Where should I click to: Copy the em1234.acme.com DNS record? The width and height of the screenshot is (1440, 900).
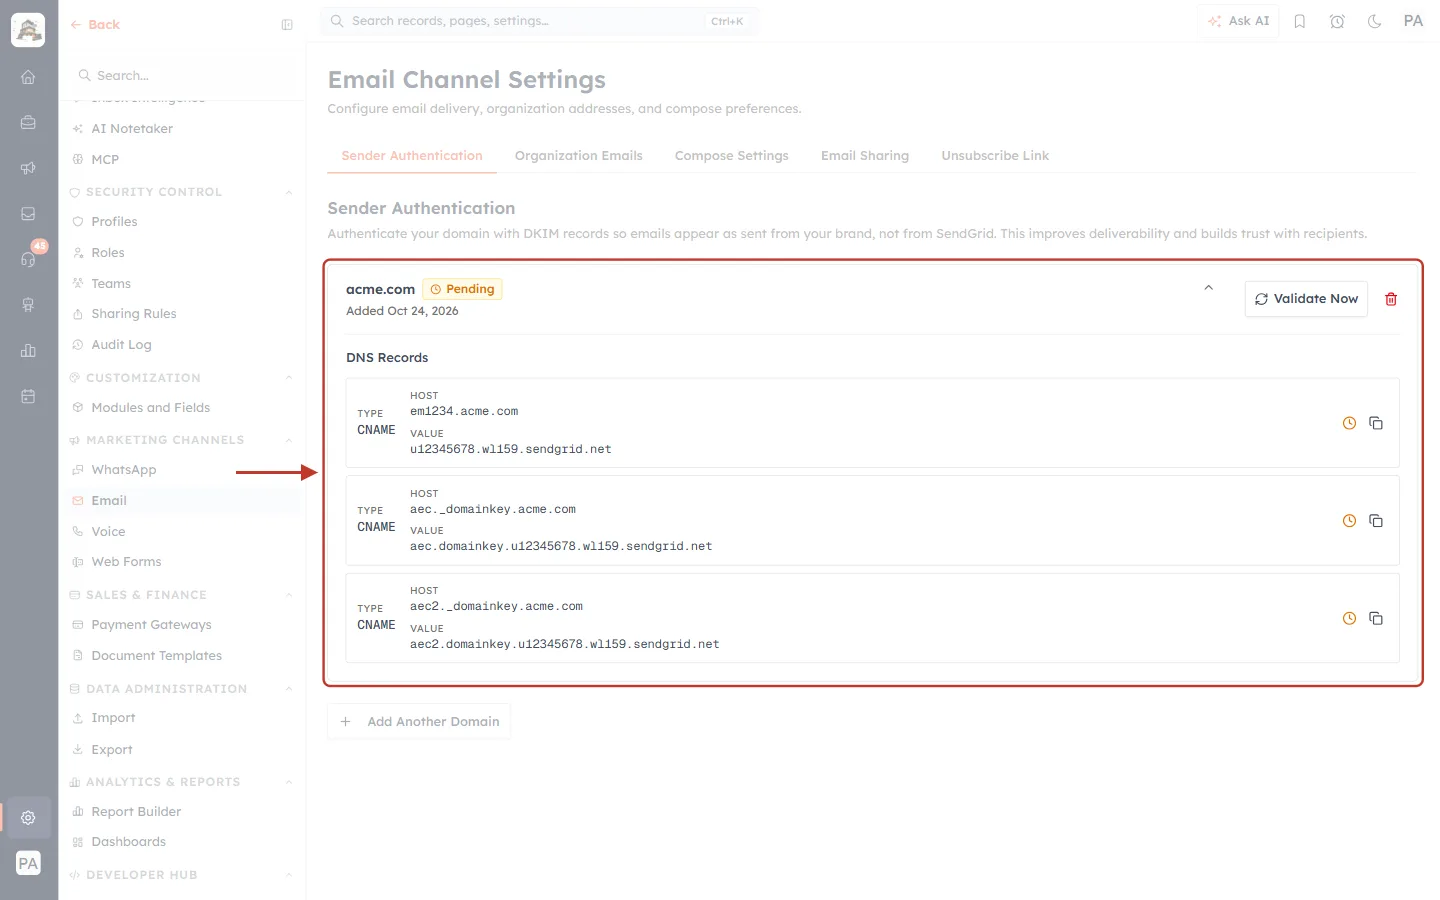click(1376, 423)
